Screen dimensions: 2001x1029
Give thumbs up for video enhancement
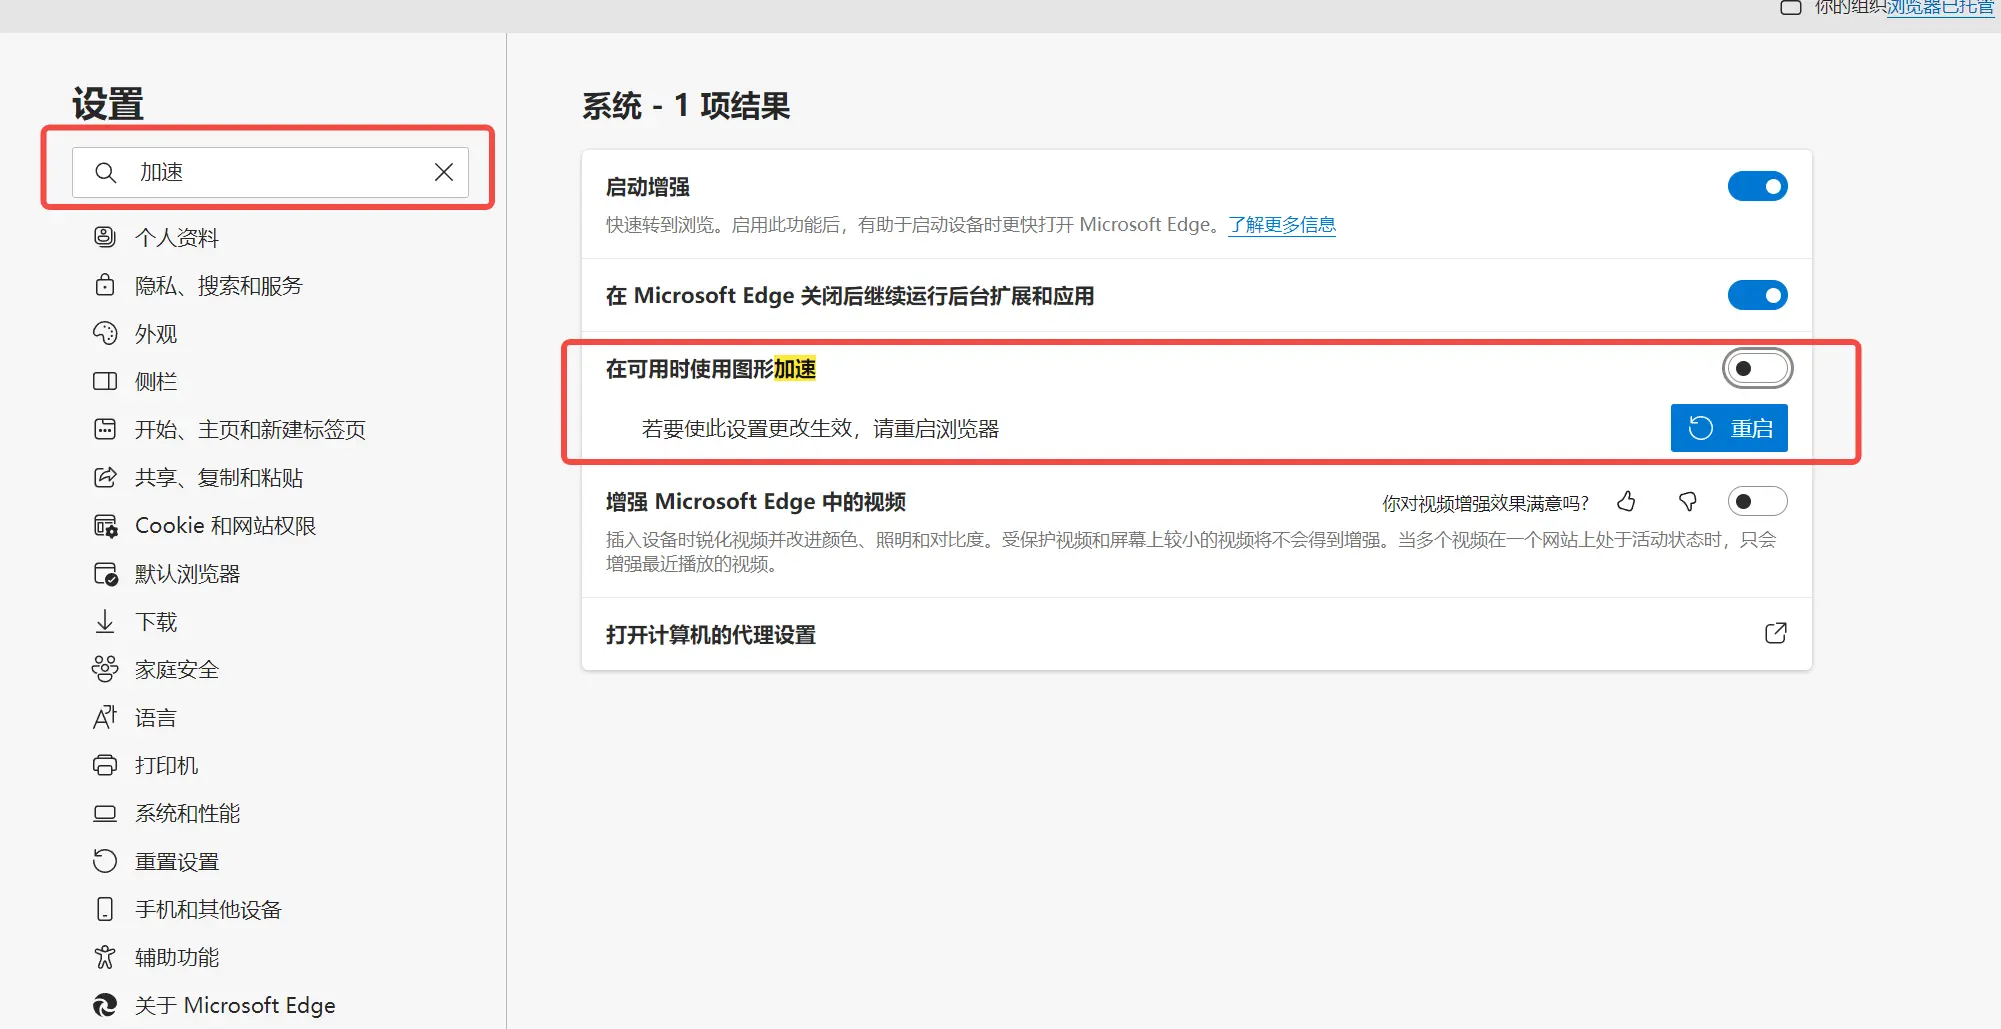[1627, 502]
